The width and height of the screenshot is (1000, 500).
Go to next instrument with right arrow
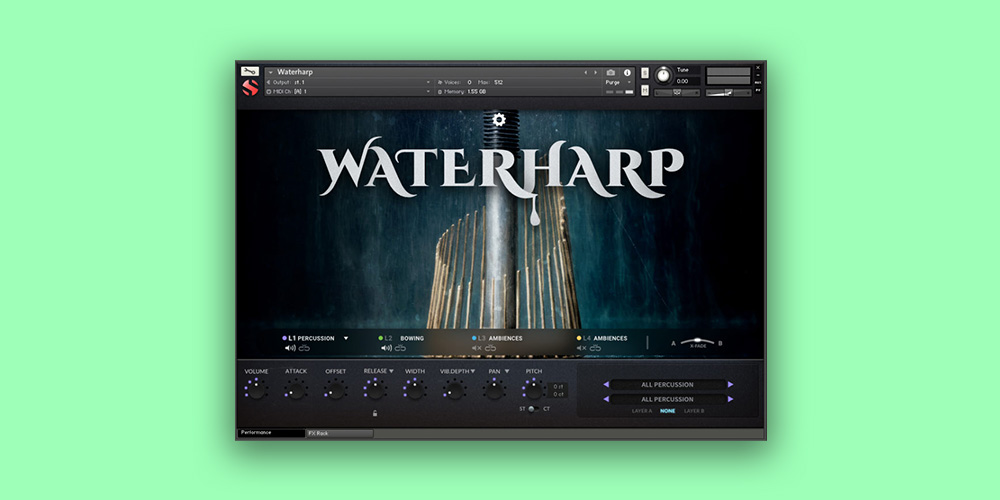tap(596, 73)
